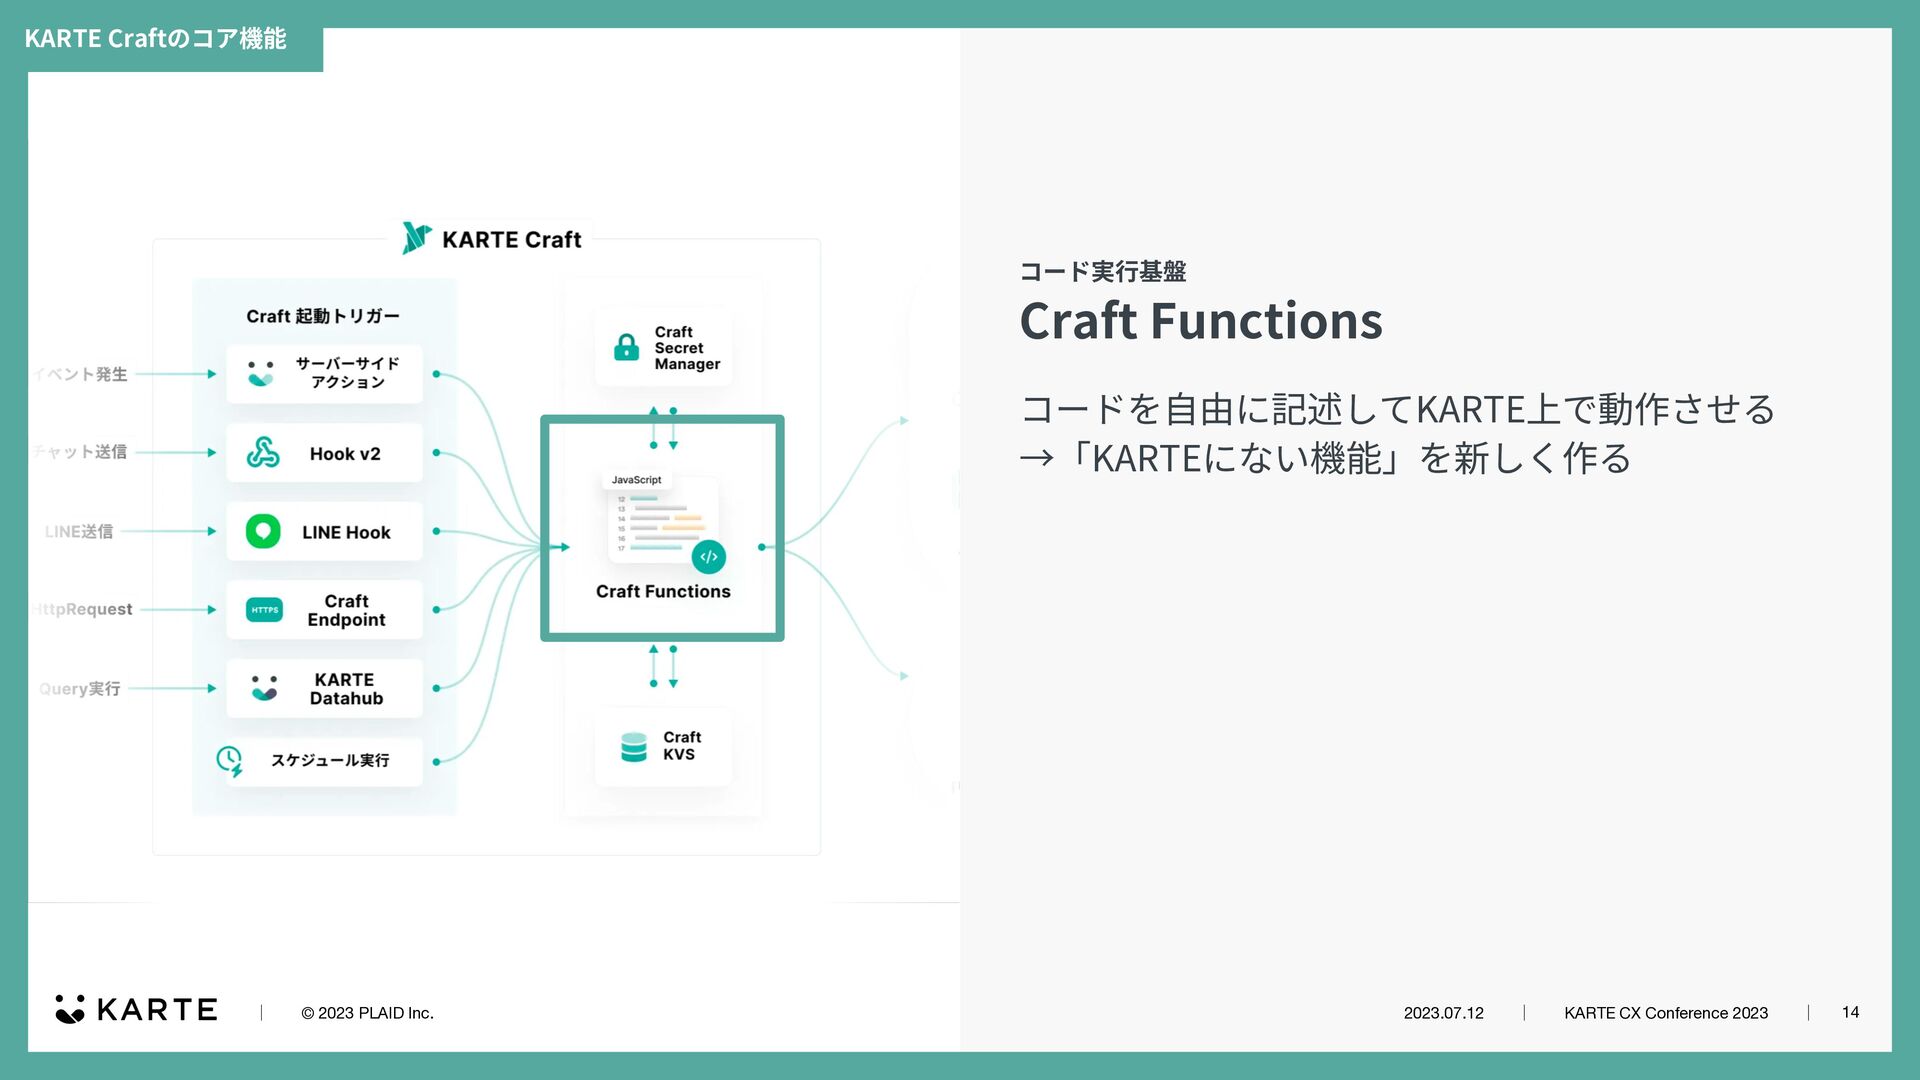
Task: Click the Query実行 label
Action: coord(80,688)
